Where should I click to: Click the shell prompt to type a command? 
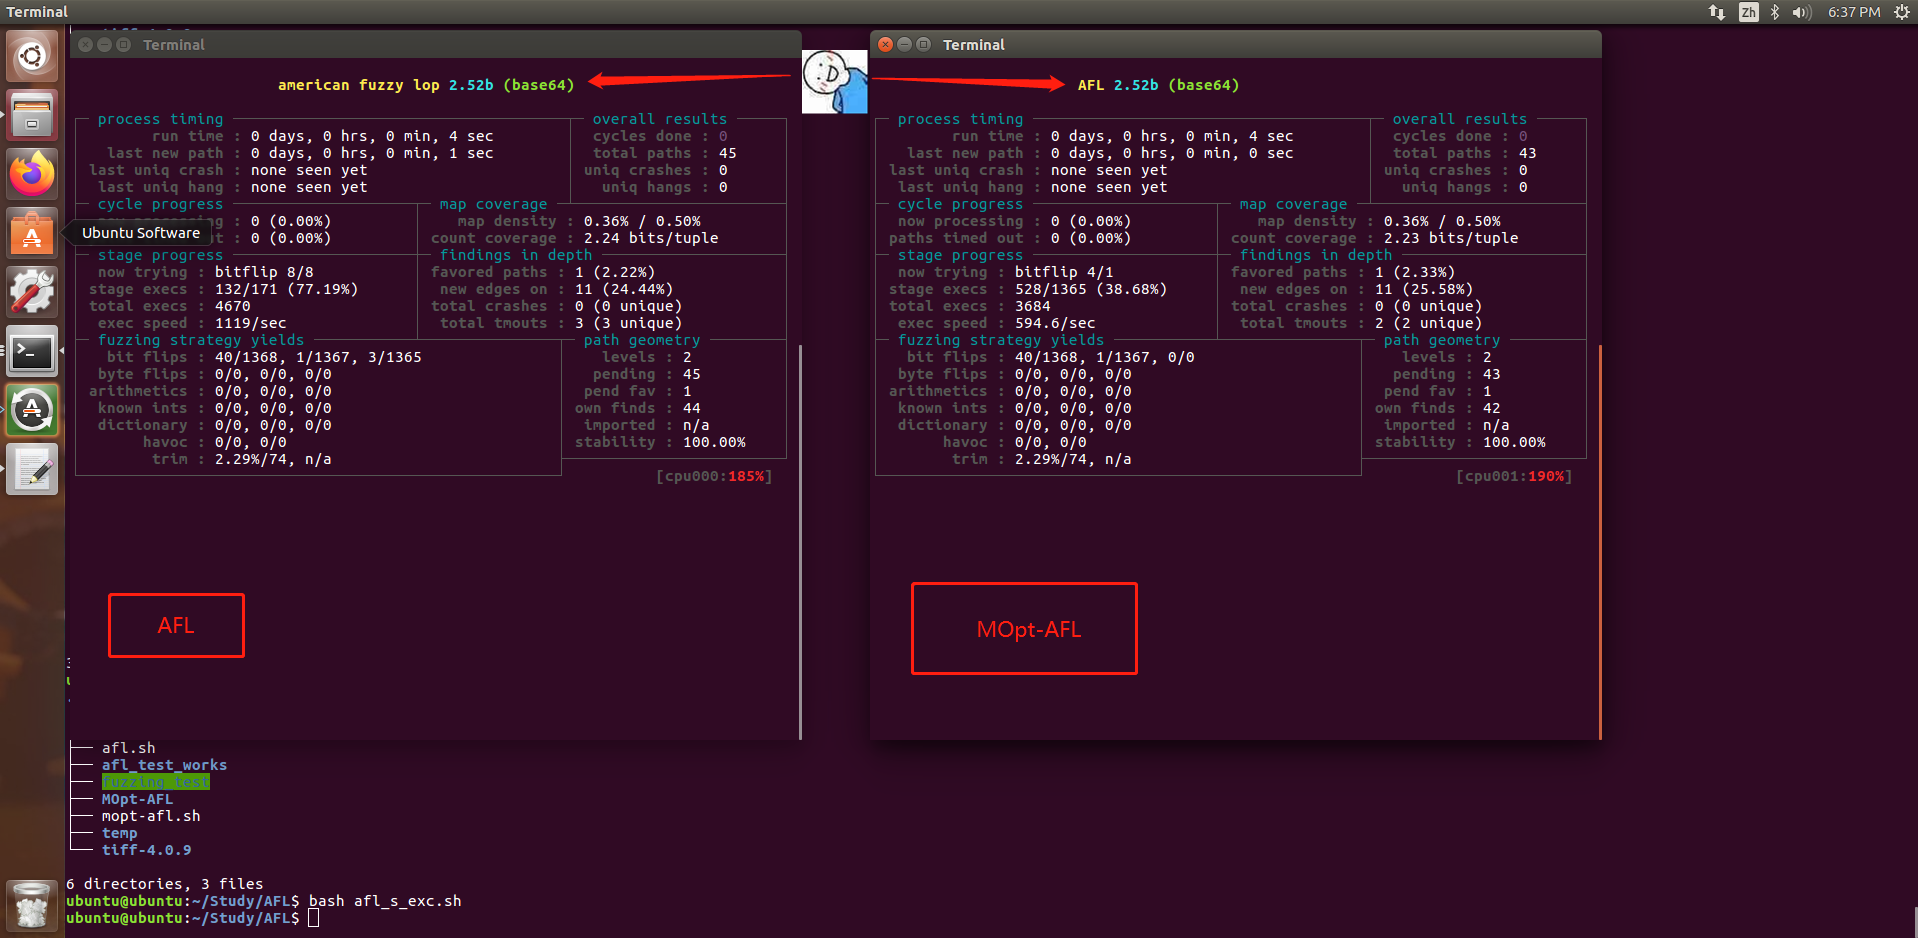tap(311, 917)
